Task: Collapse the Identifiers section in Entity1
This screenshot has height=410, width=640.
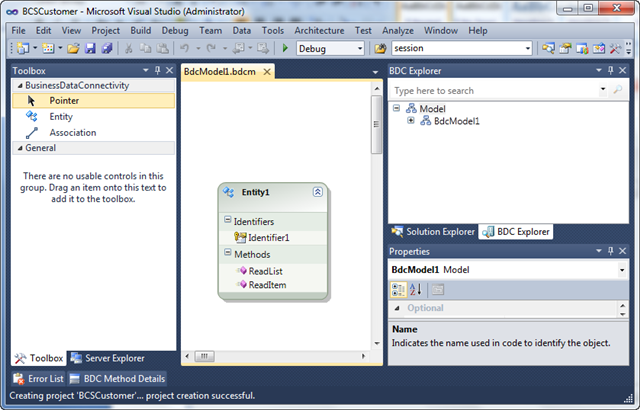Action: [x=228, y=220]
